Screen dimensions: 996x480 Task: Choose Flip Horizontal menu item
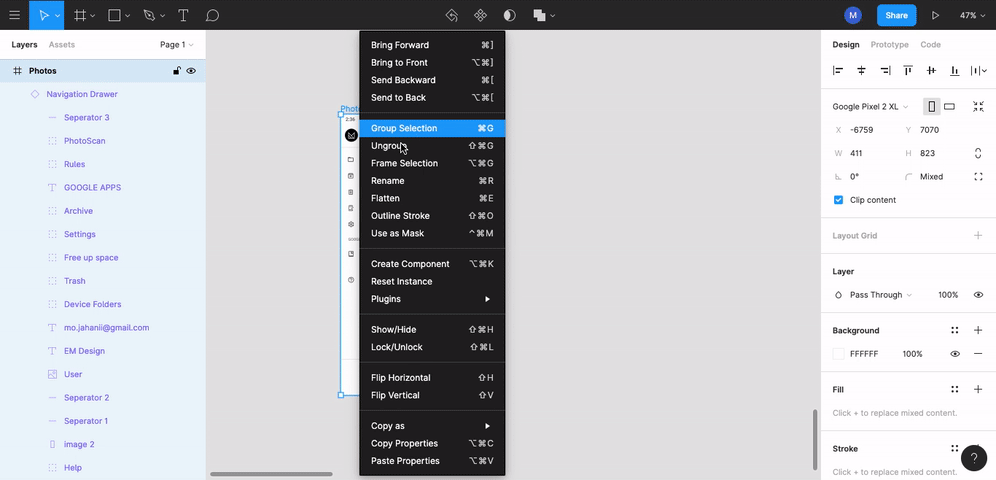click(432, 378)
